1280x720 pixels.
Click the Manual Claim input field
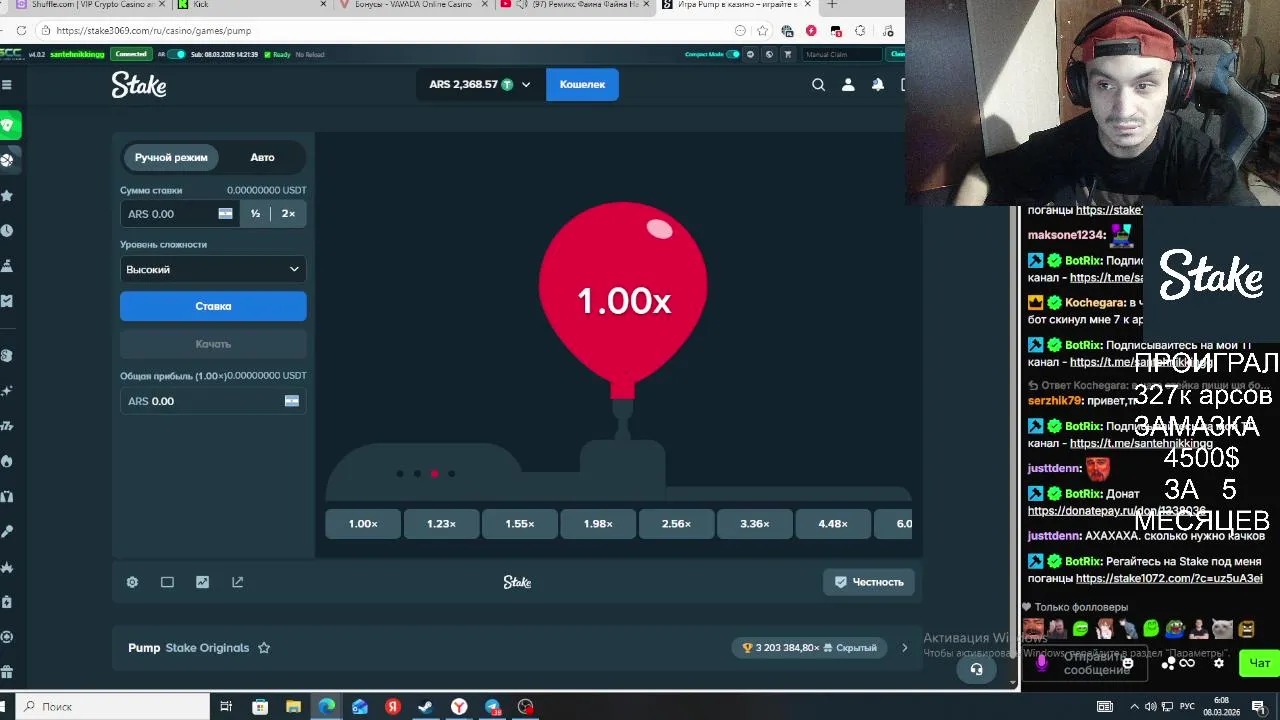pyautogui.click(x=843, y=54)
